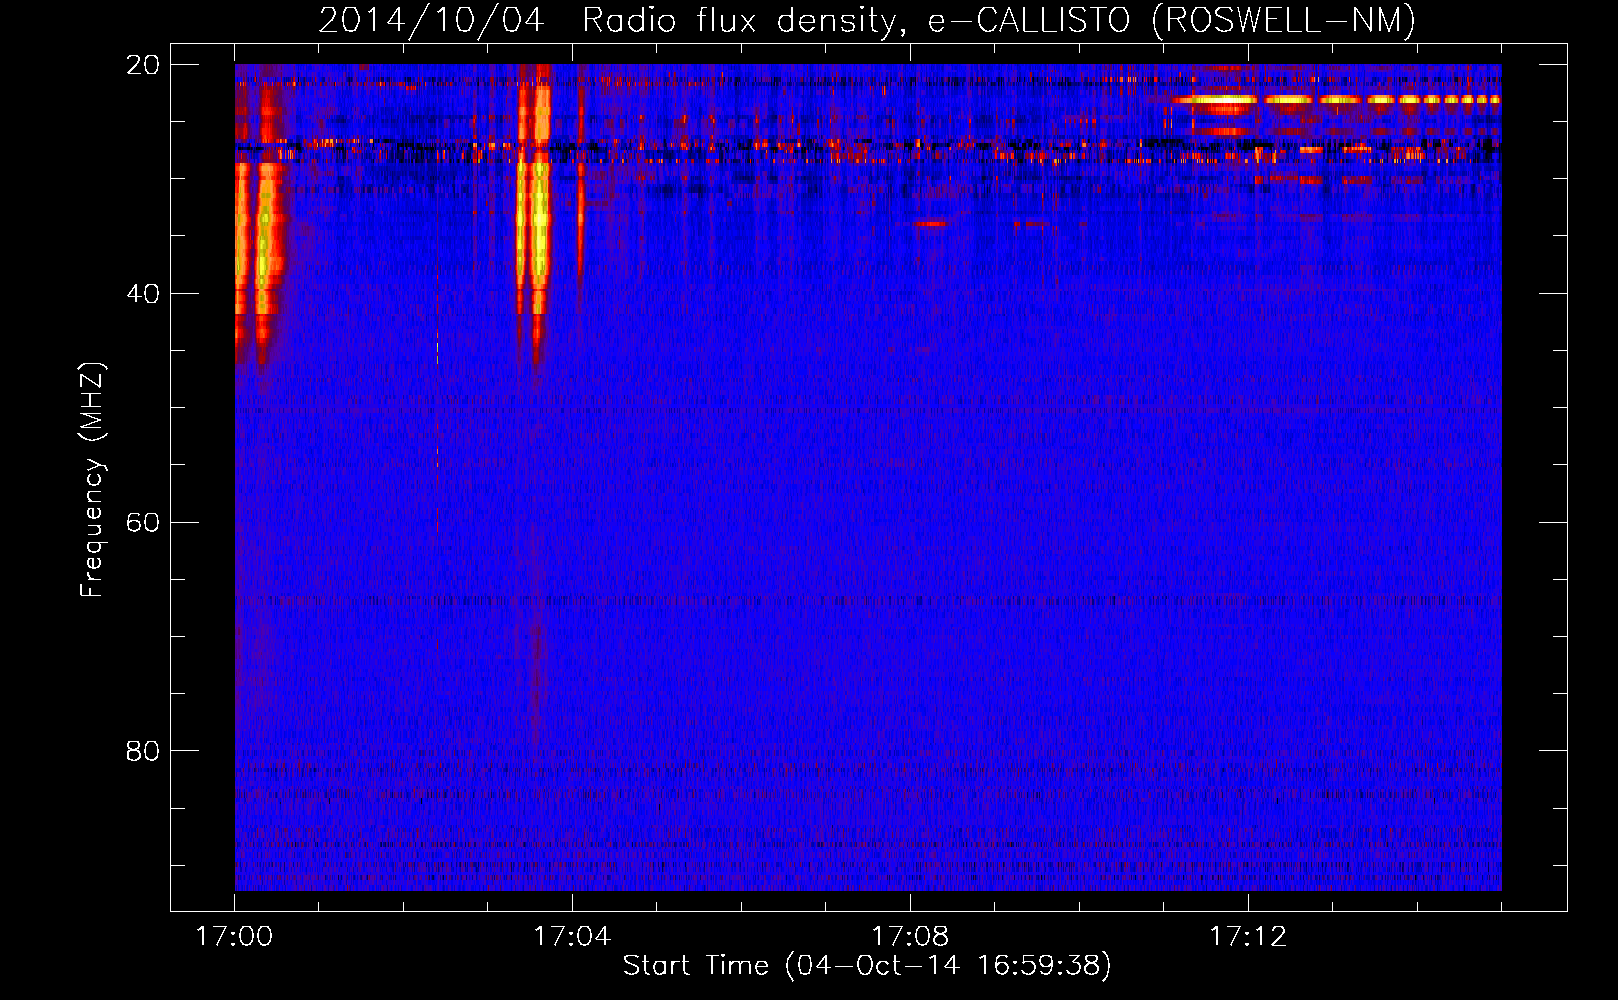Click the '60' frequency tick label
Viewport: 1618px width, 1000px height.
pos(143,522)
